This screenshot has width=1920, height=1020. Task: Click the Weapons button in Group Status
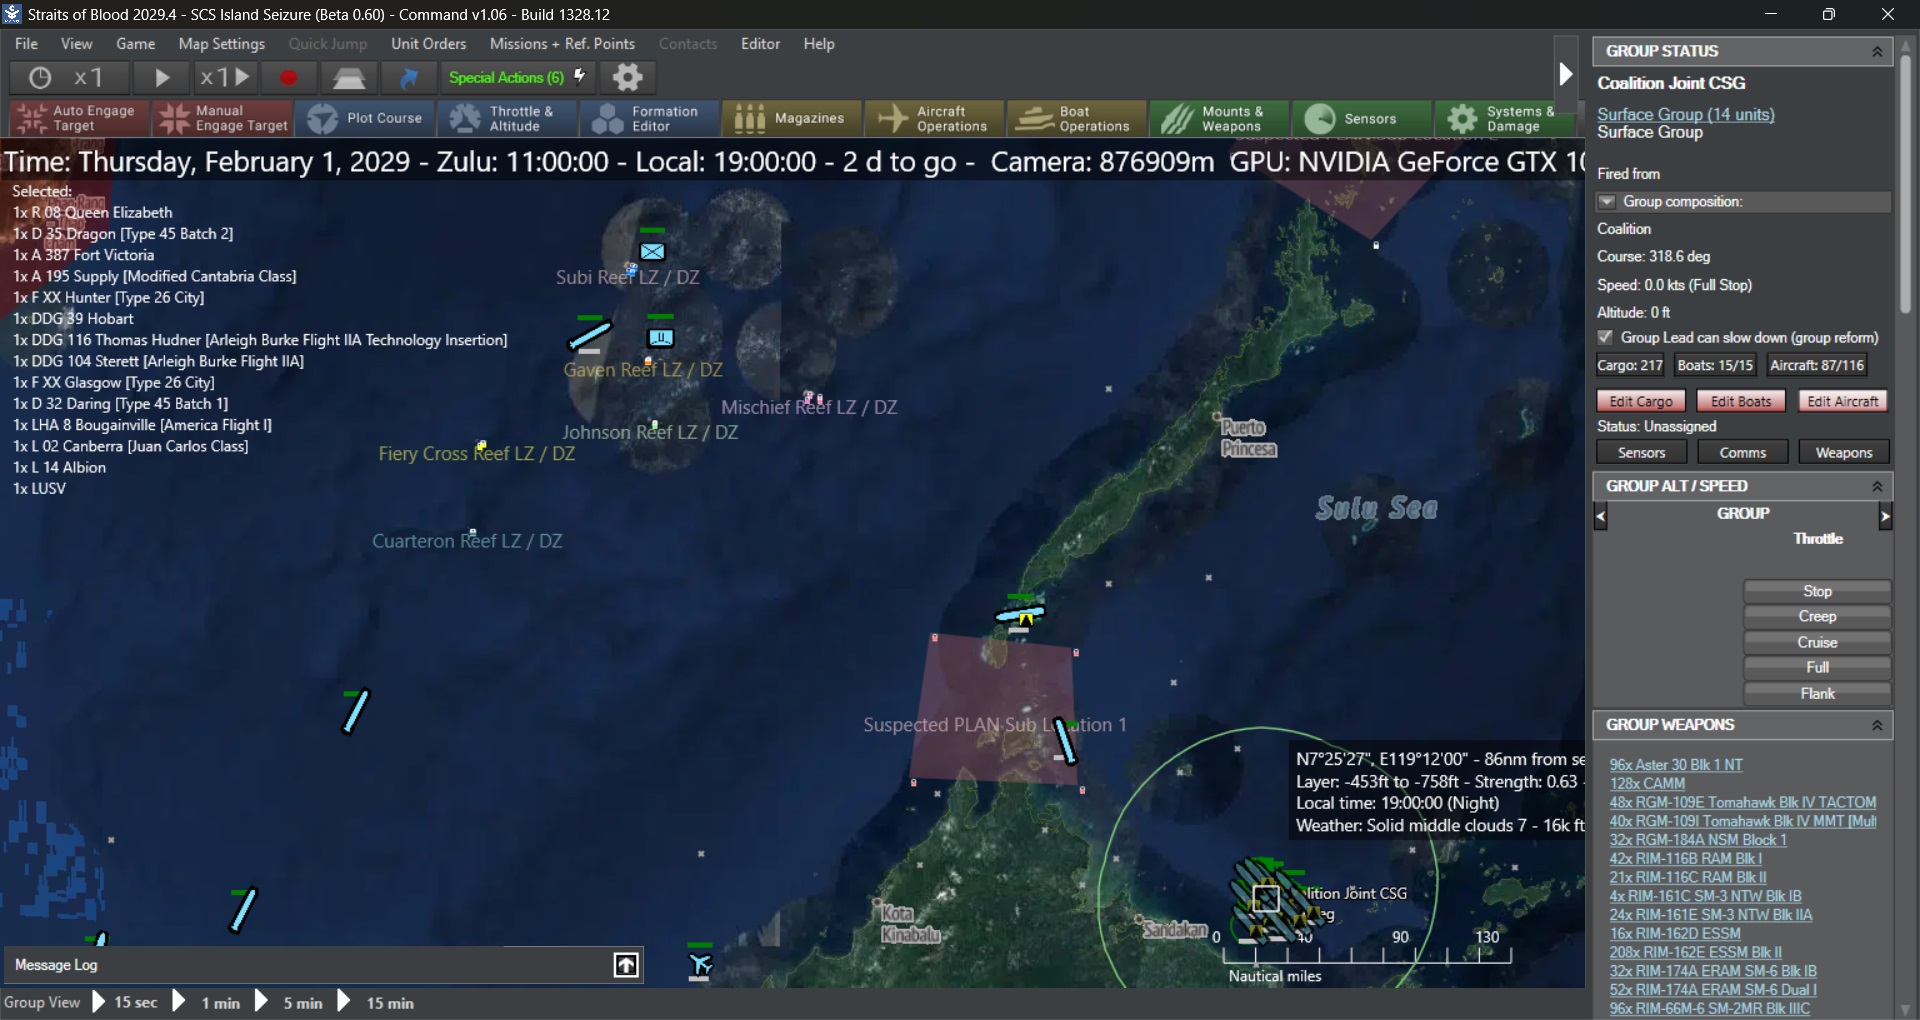1844,453
